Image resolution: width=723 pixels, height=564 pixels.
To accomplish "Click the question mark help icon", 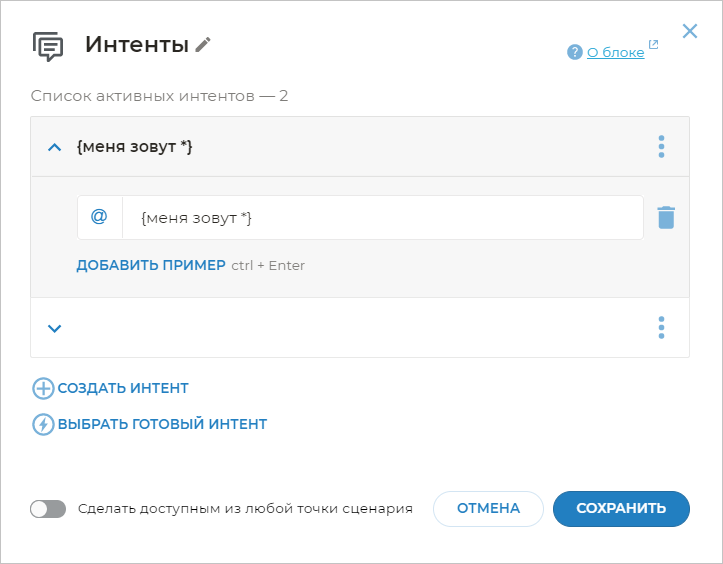I will tap(574, 52).
